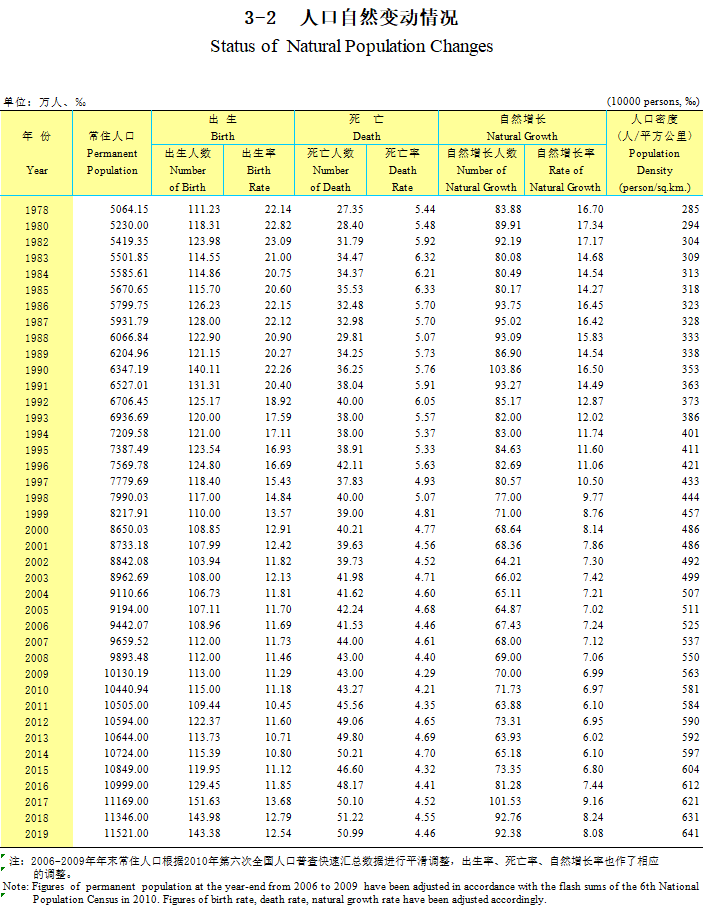Click the "Natural Growth" group header
The width and height of the screenshot is (703, 906).
point(522,127)
